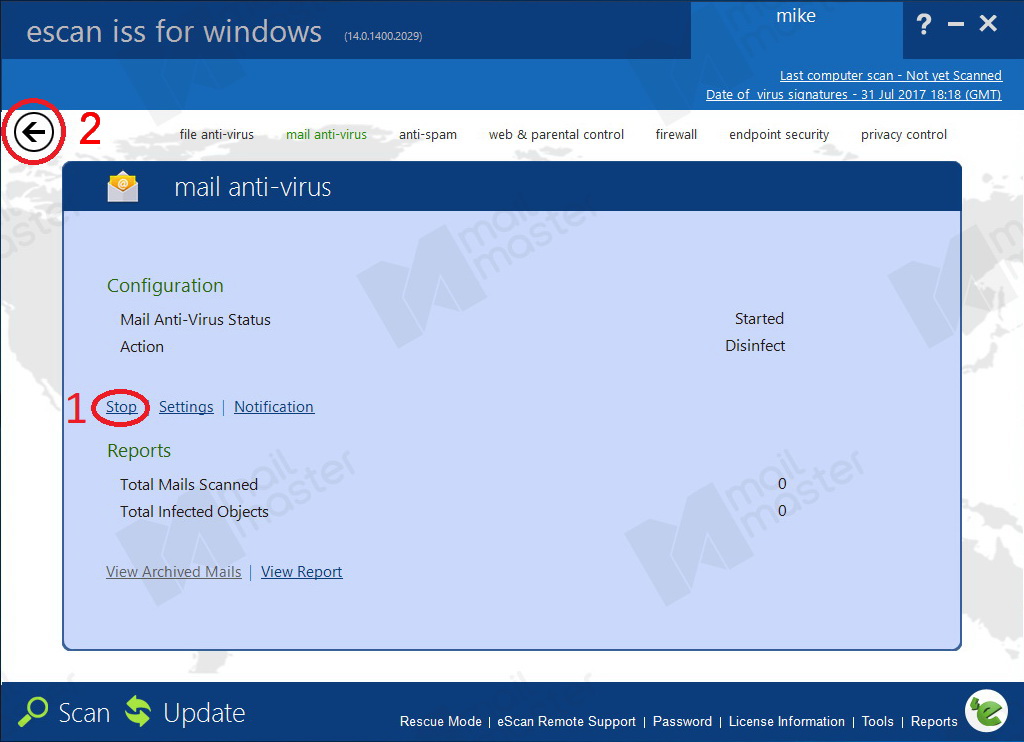Select the mail anti-virus tab
Screen dimensions: 1024x742
coord(327,135)
